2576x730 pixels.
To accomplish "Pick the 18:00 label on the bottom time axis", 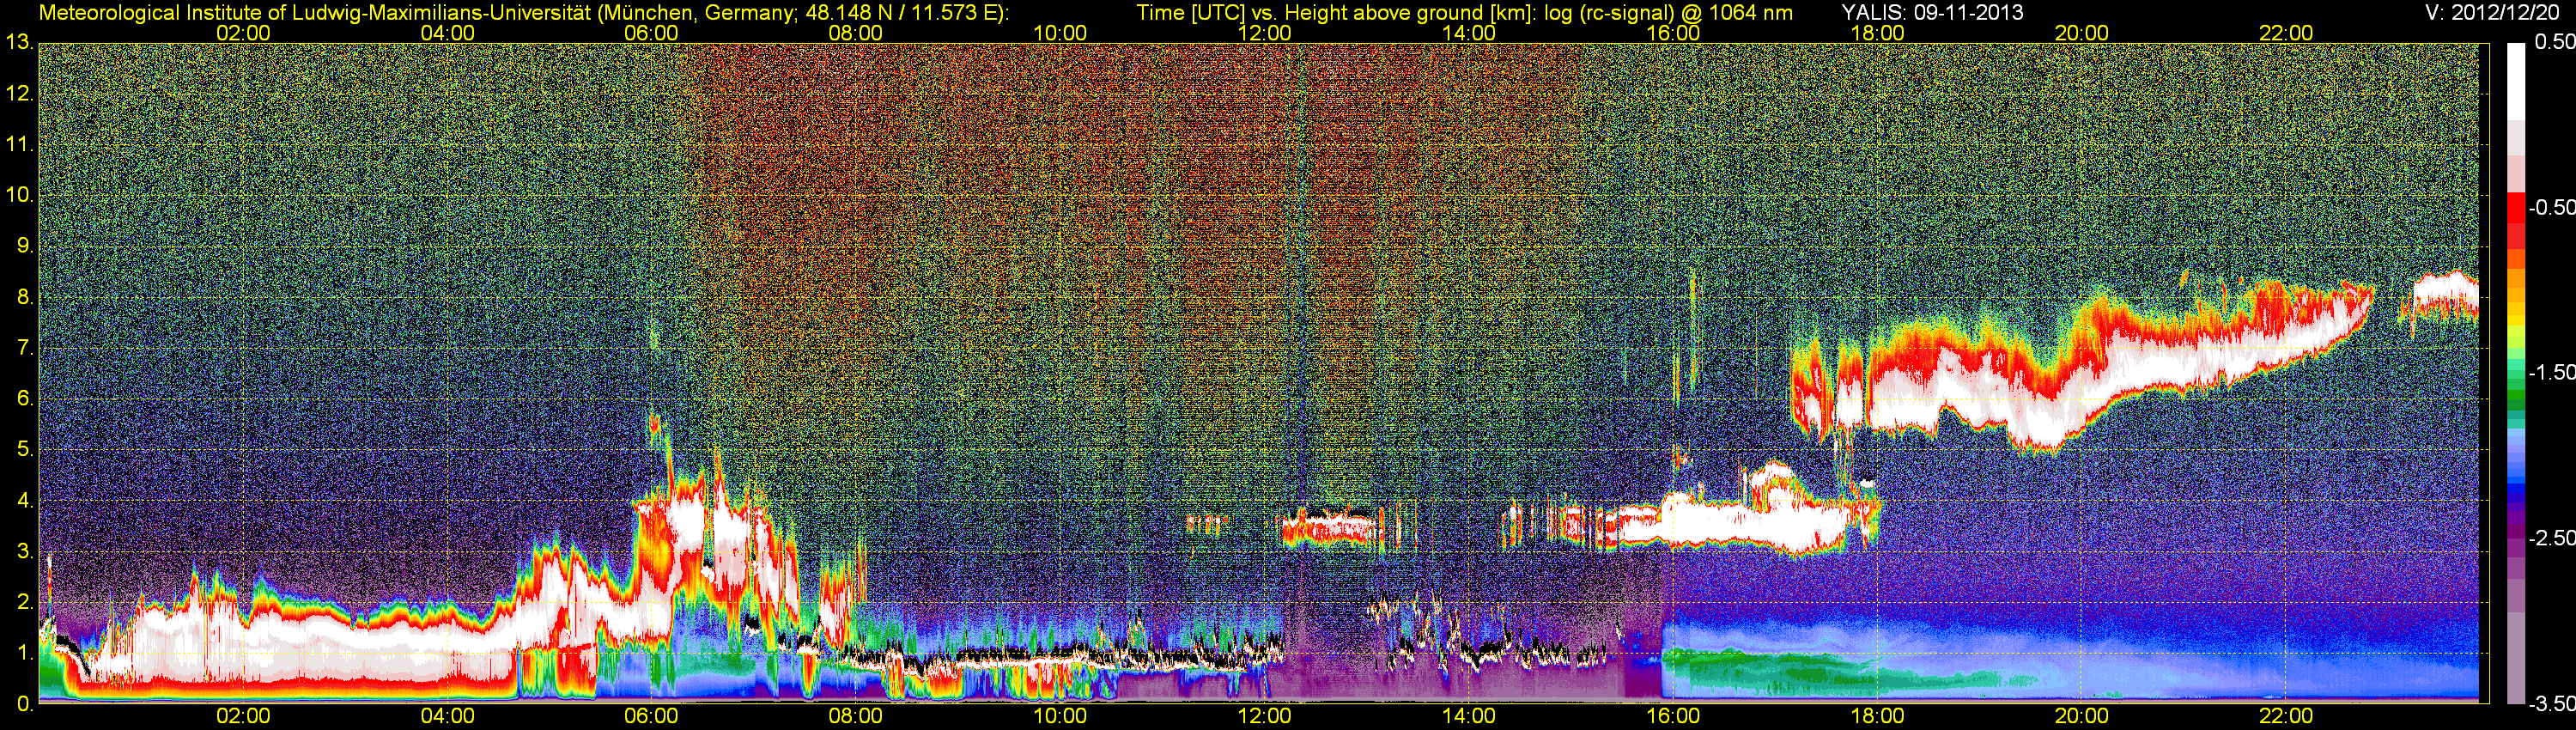I will (1878, 716).
